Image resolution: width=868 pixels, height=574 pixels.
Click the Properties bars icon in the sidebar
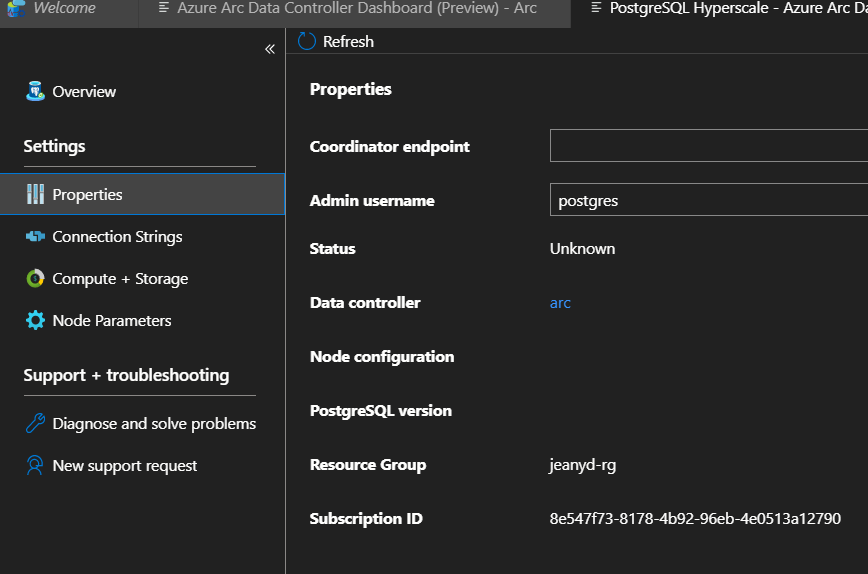(x=35, y=194)
